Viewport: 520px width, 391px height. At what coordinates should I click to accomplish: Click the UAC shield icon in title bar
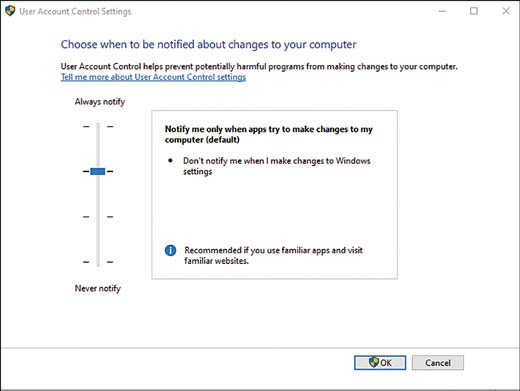point(10,11)
